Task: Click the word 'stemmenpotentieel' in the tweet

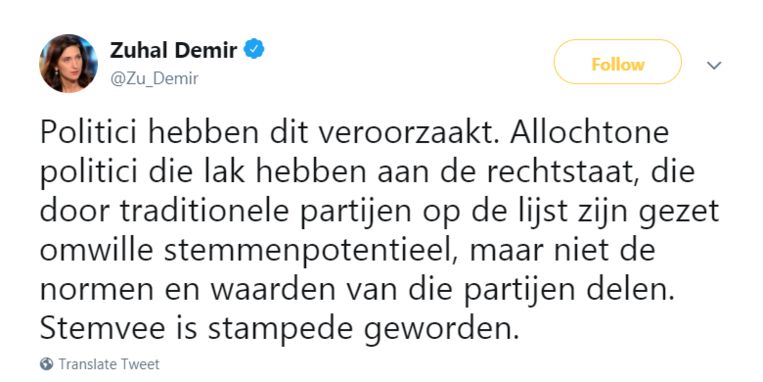Action: point(311,251)
